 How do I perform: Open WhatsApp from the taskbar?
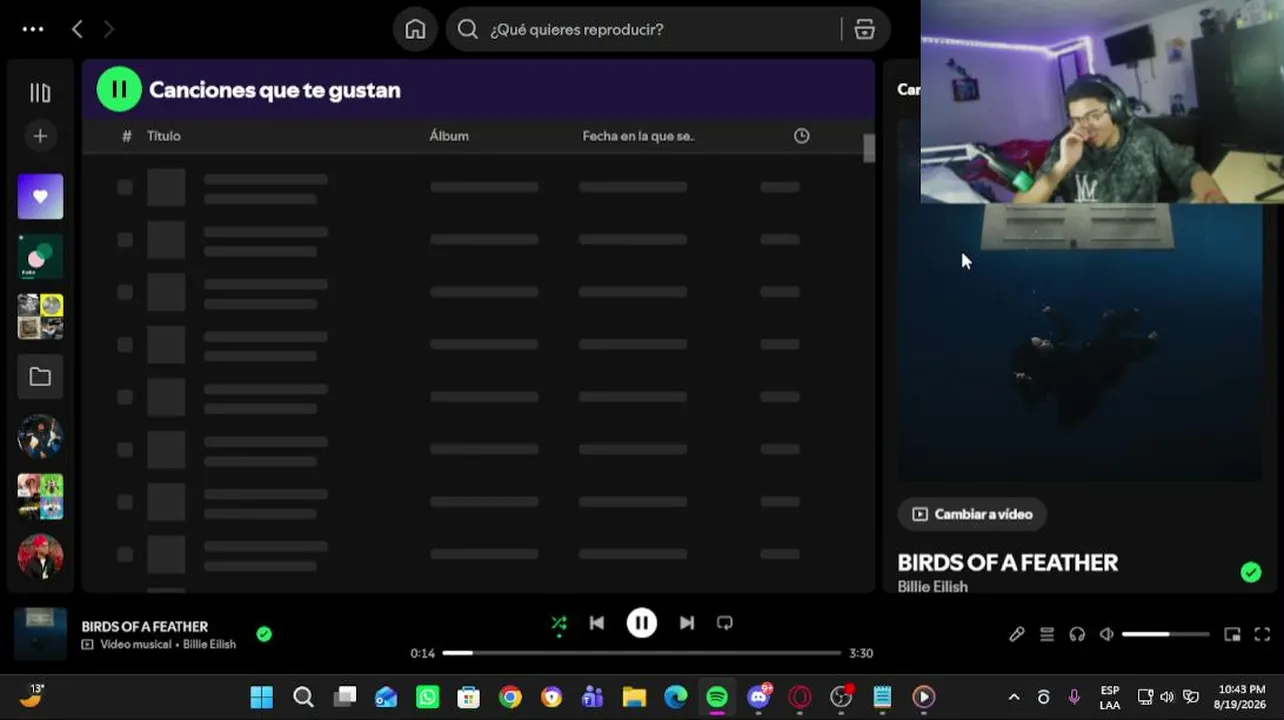[427, 697]
